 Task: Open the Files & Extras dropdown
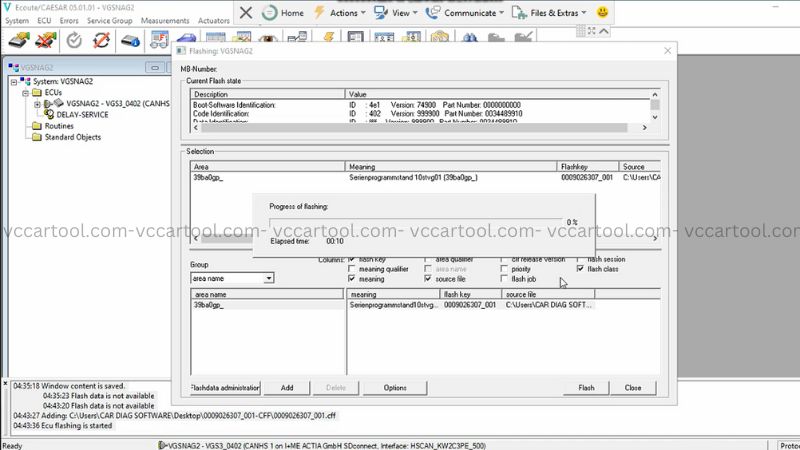549,13
